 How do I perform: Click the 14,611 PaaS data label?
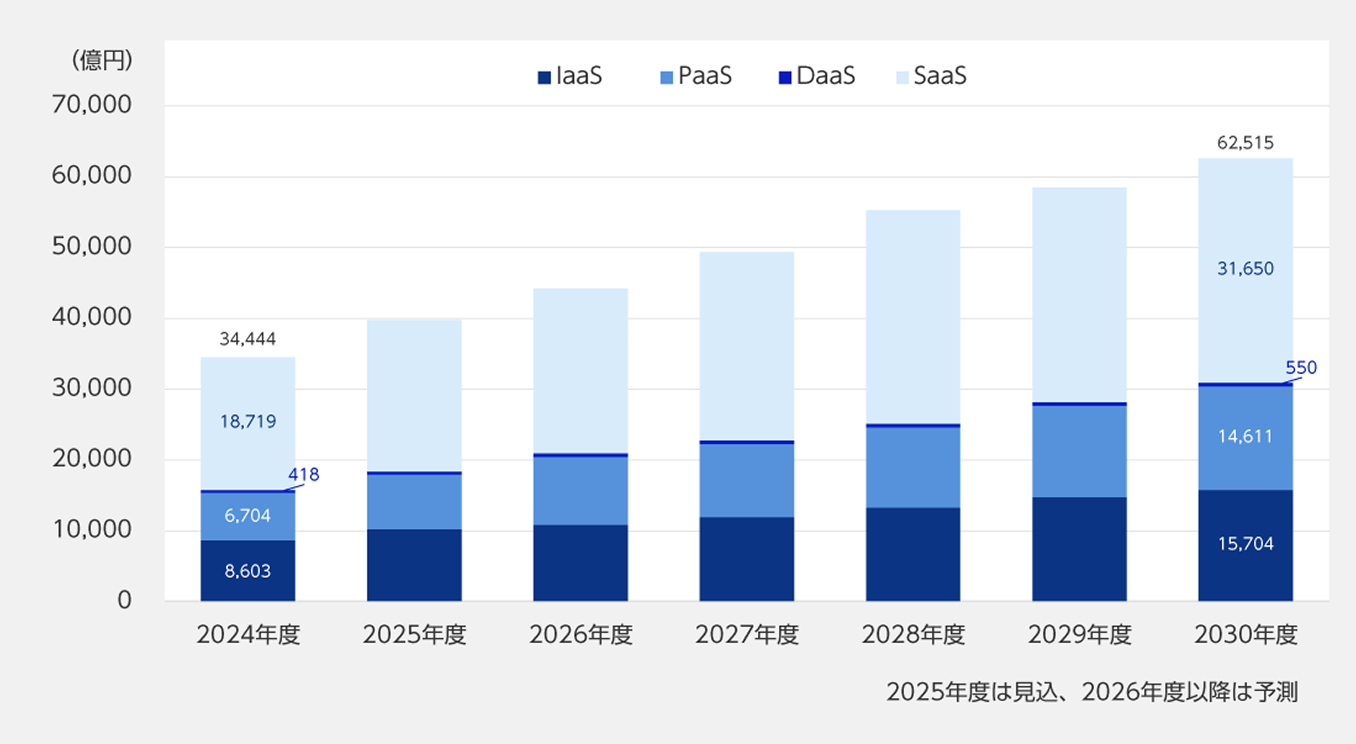point(1245,437)
